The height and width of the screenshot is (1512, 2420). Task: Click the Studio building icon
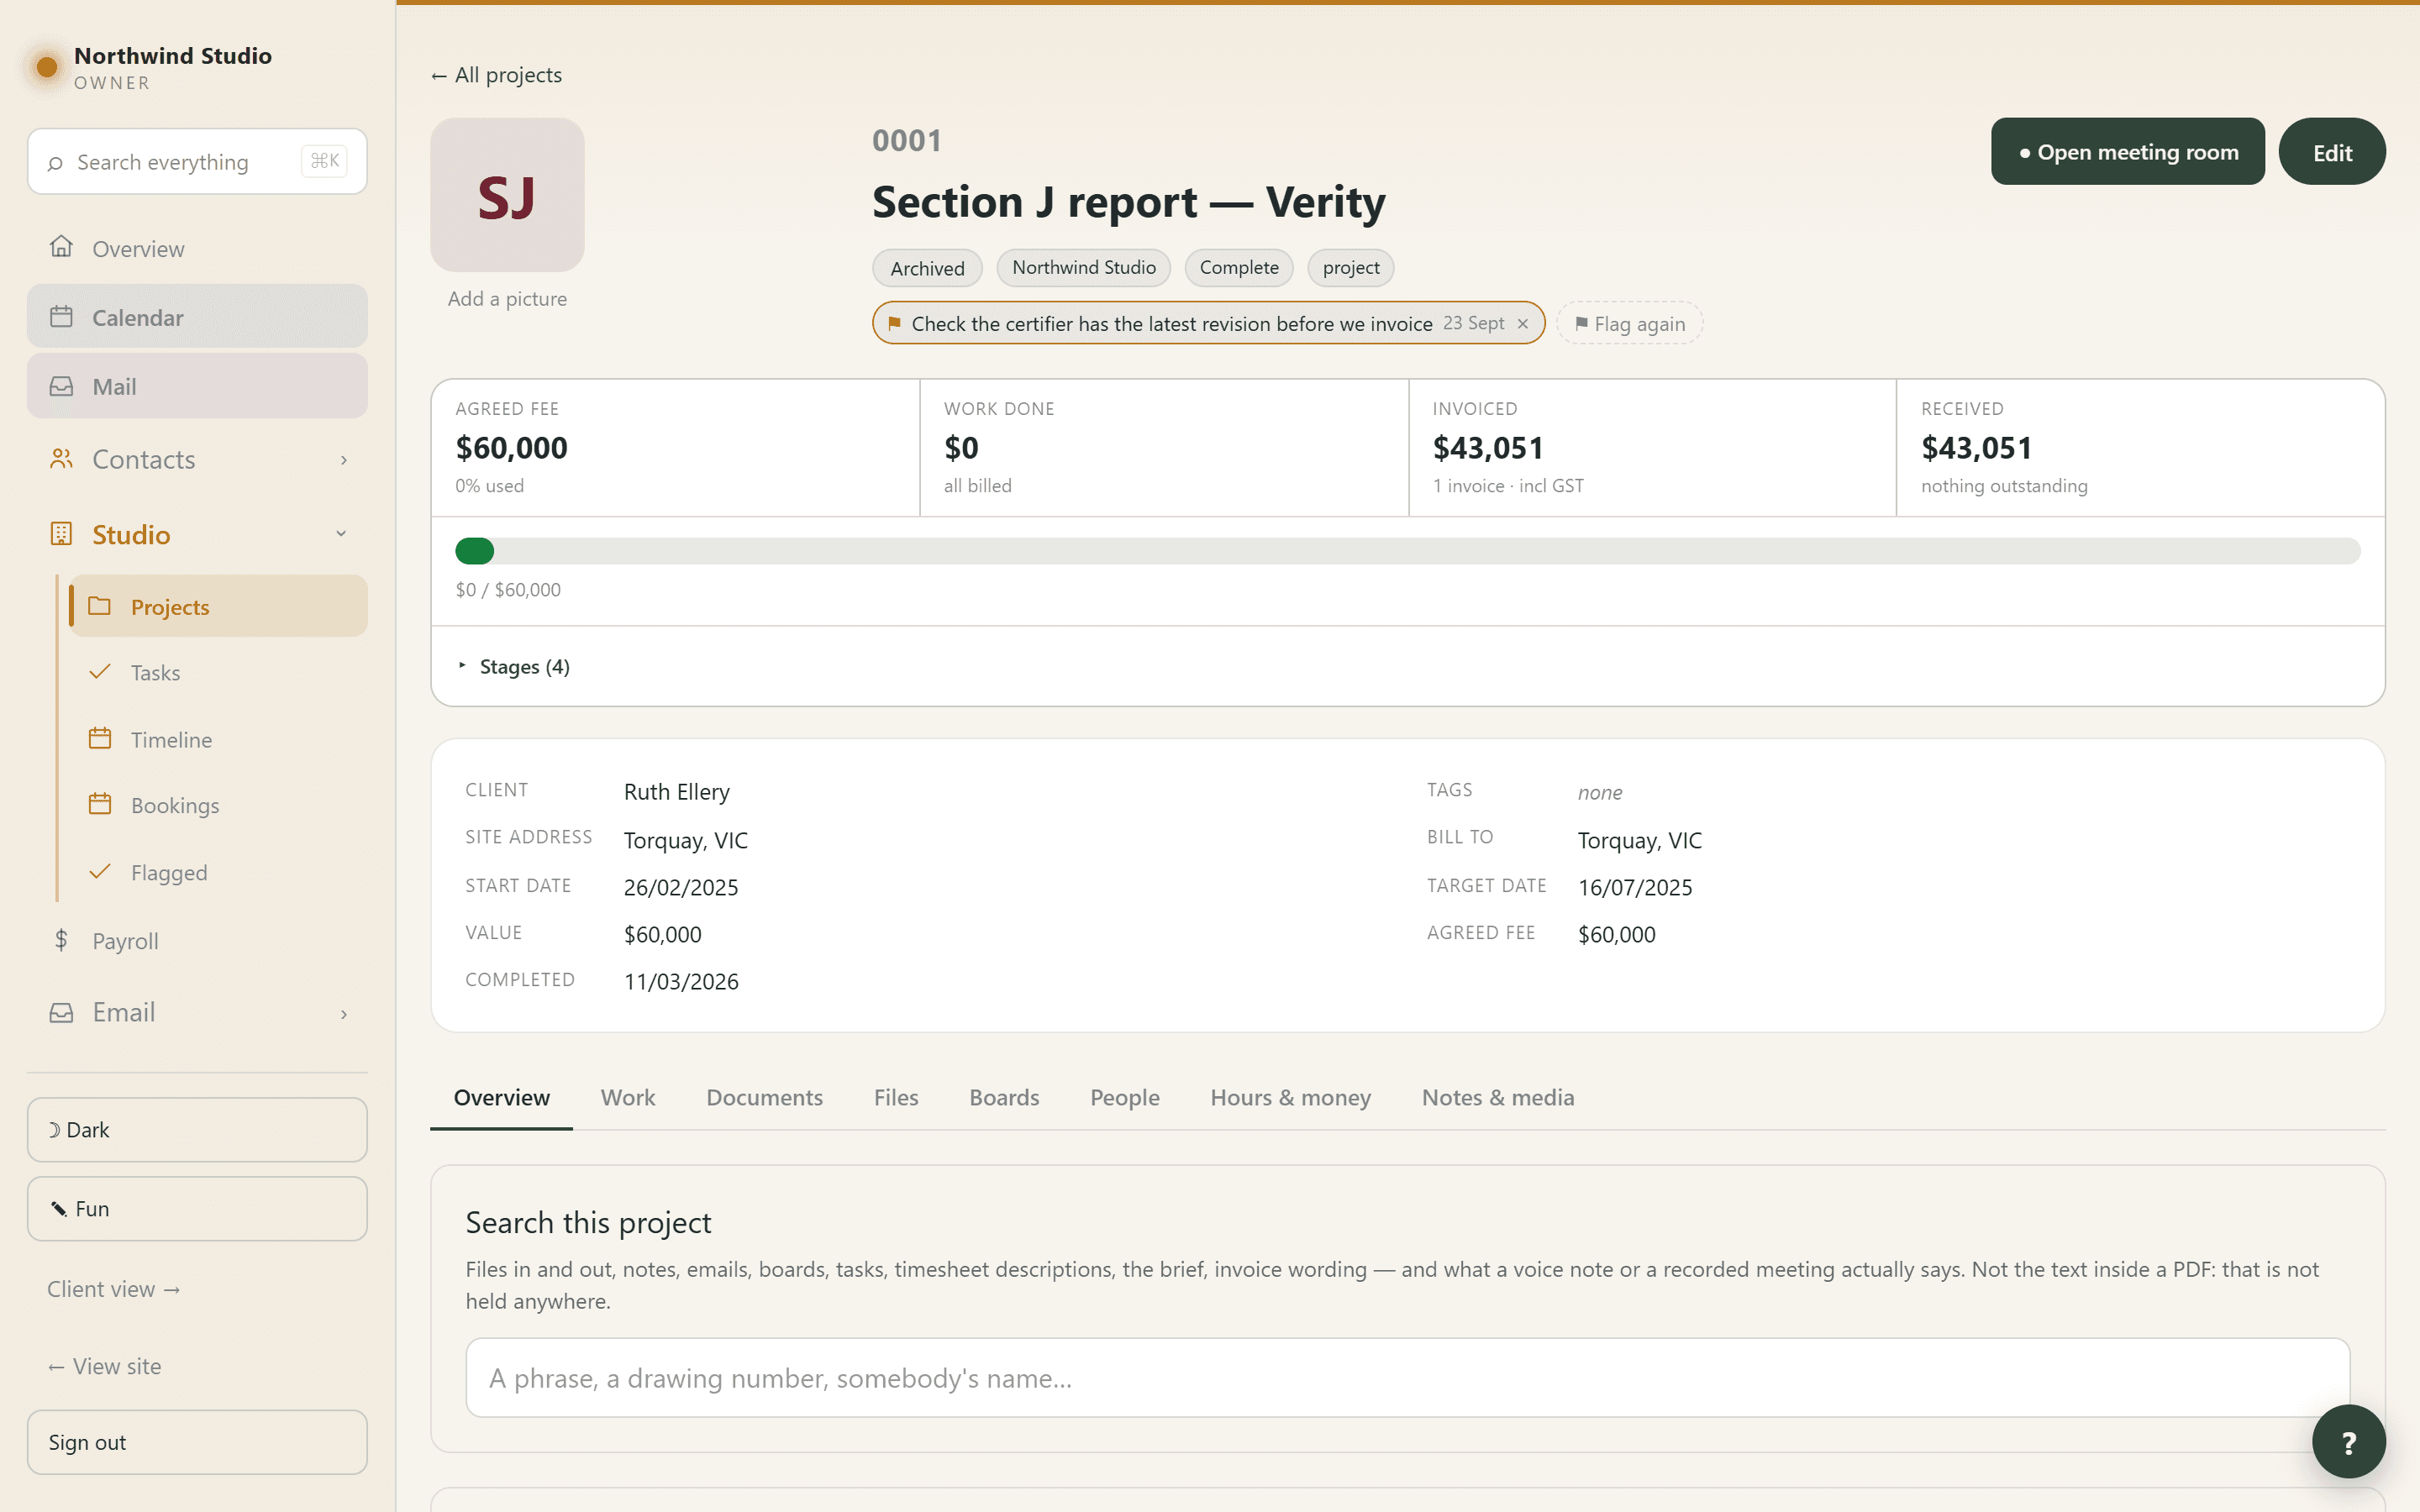point(61,534)
